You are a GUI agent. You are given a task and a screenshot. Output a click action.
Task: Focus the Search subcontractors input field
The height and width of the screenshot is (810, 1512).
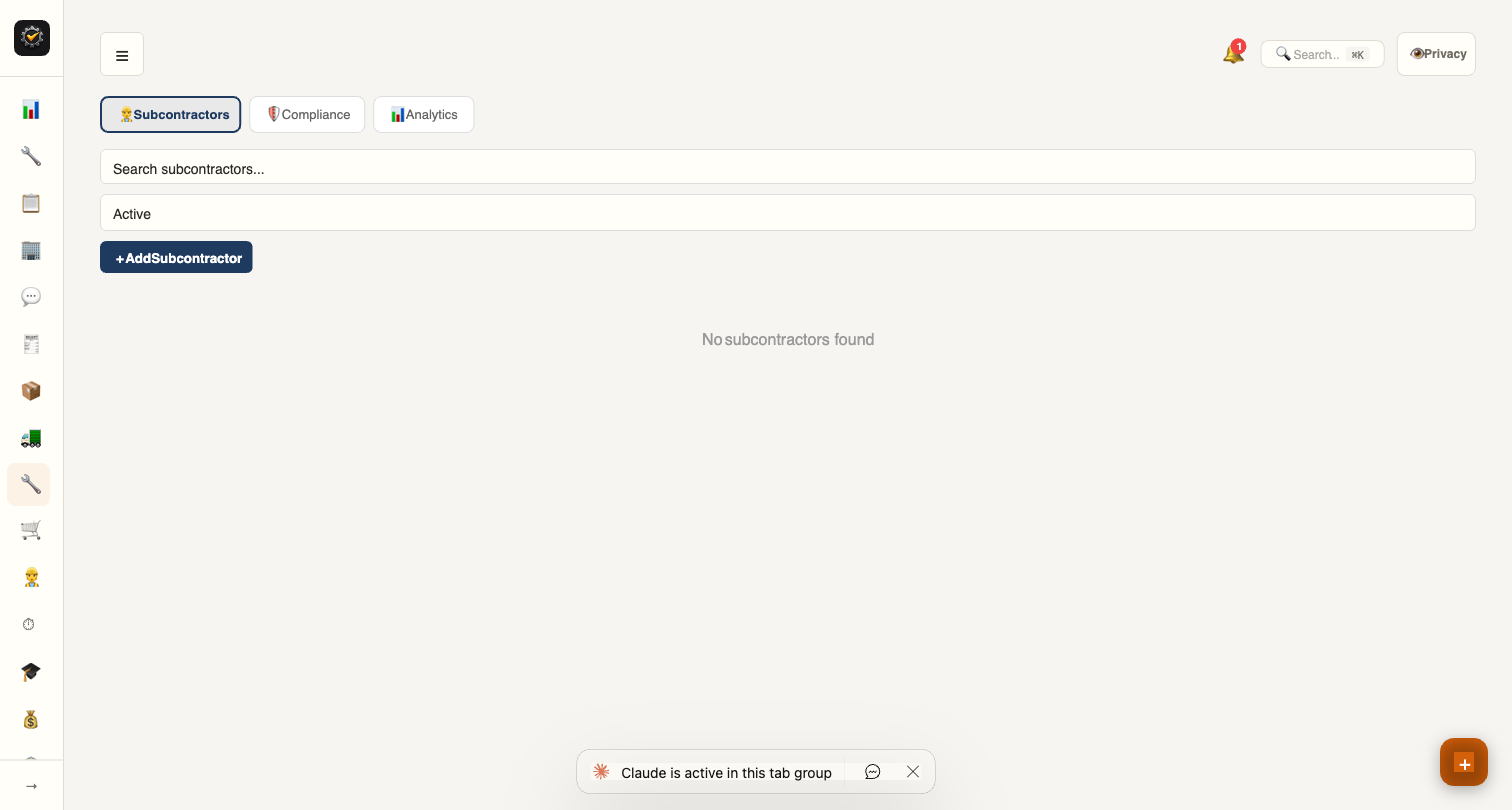788,167
